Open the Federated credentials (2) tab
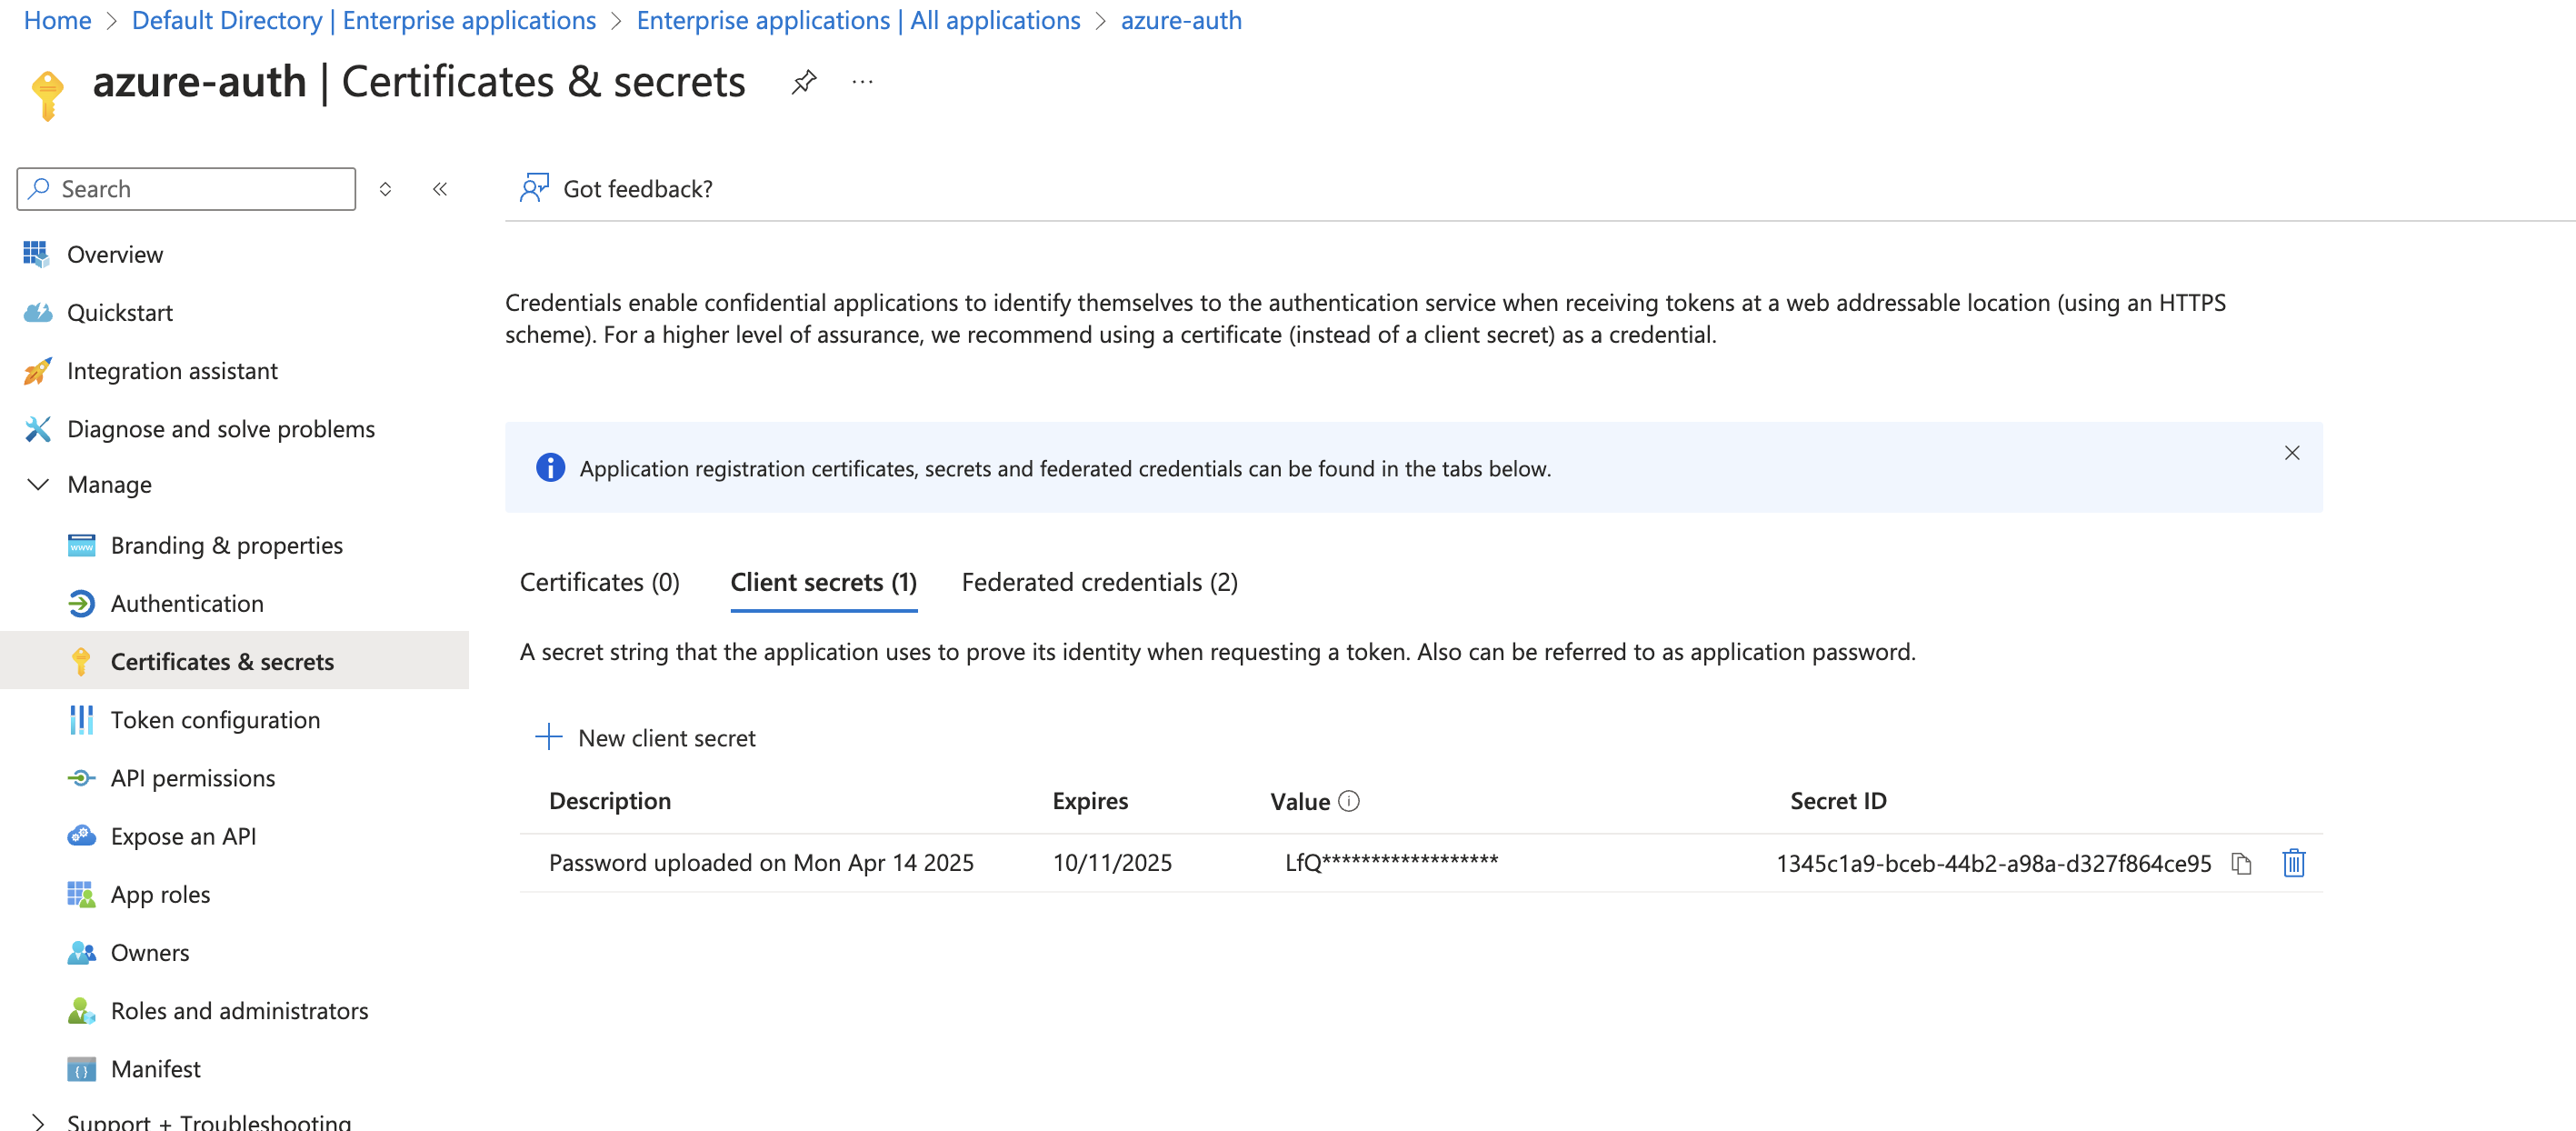2576x1131 pixels. click(x=1099, y=582)
